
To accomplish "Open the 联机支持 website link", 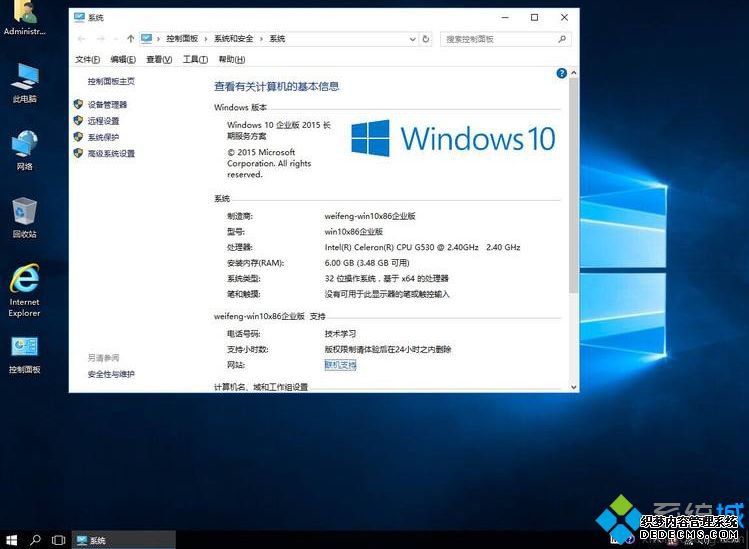I will 340,365.
